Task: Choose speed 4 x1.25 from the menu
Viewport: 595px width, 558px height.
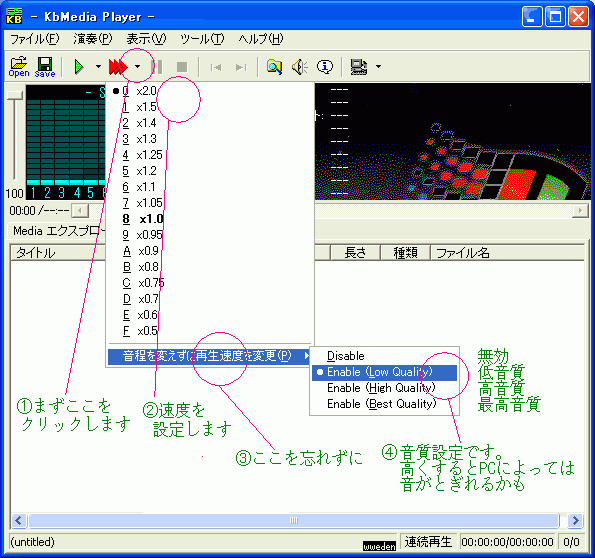Action: 210,155
